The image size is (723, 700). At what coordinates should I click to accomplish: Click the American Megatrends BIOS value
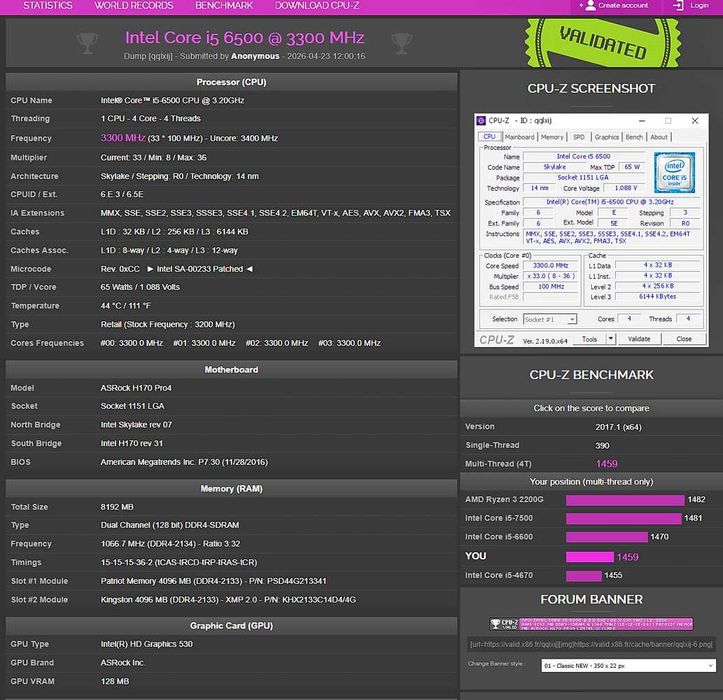(184, 462)
